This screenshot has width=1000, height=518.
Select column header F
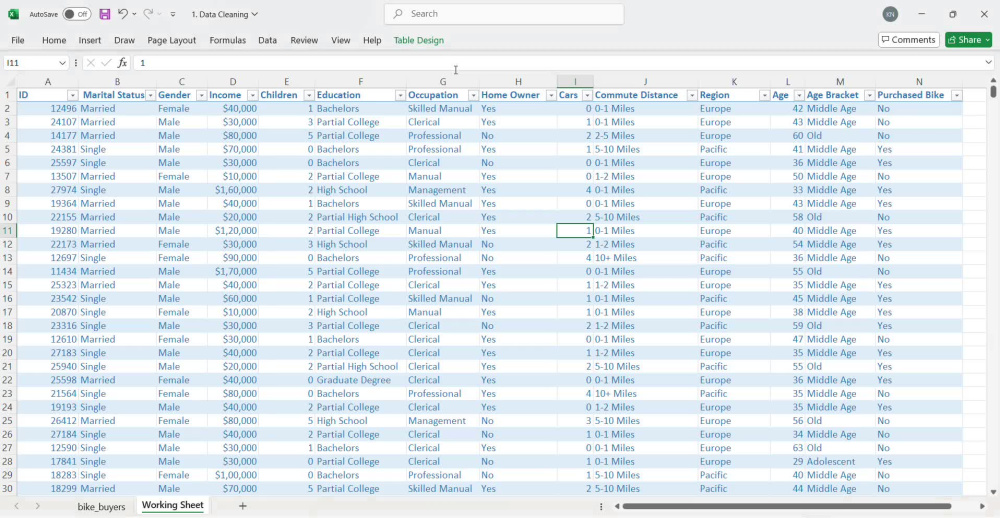360,82
